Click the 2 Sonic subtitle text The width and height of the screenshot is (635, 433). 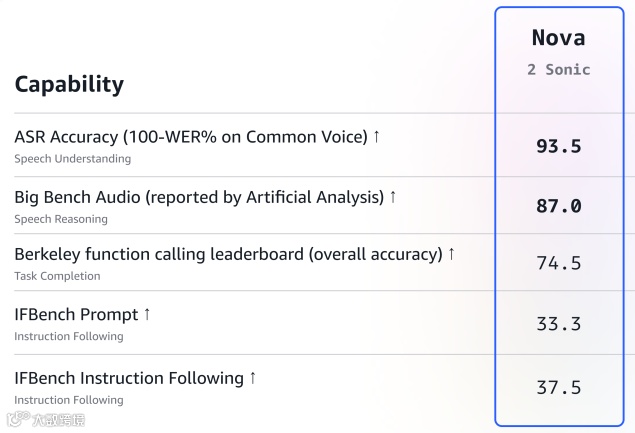558,70
